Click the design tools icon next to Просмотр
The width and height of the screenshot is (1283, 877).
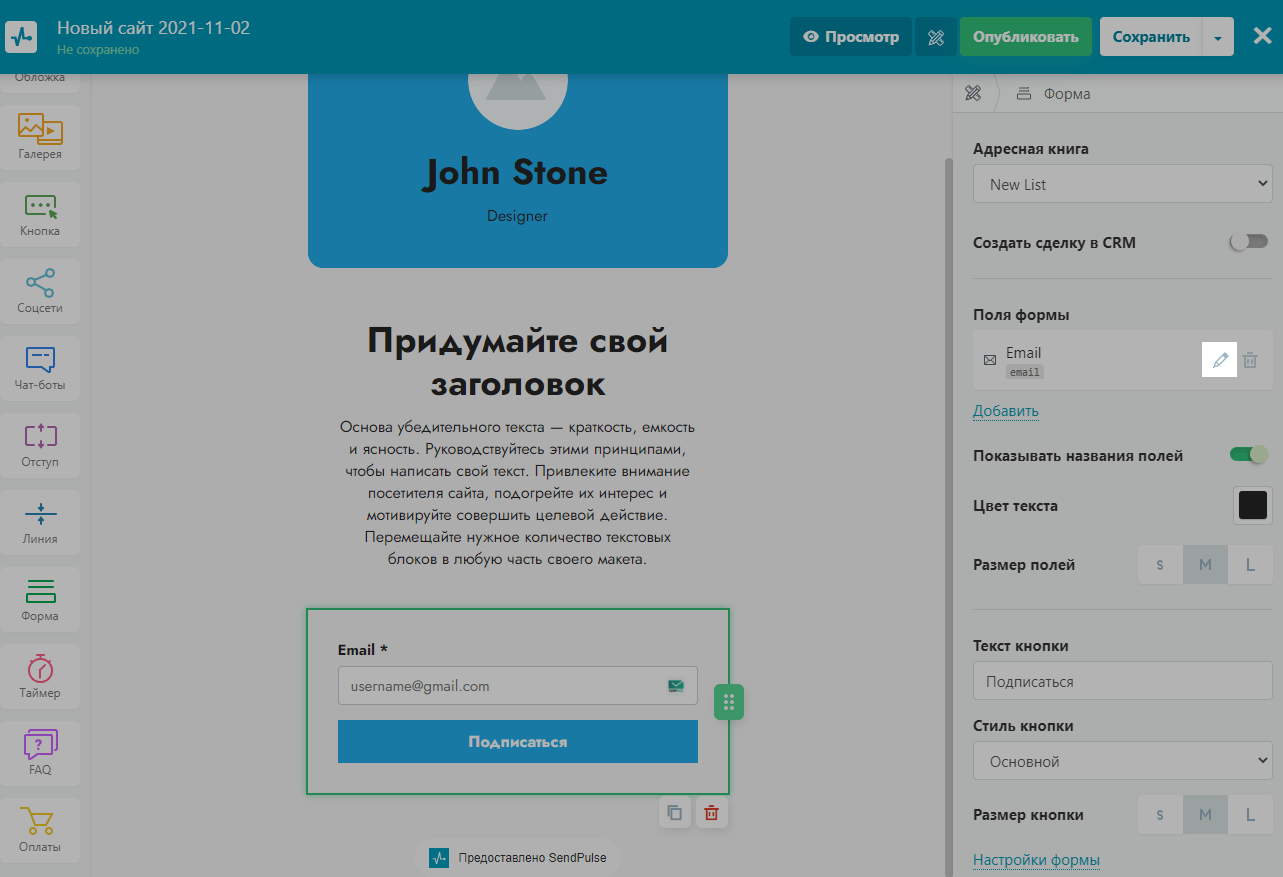(x=936, y=37)
